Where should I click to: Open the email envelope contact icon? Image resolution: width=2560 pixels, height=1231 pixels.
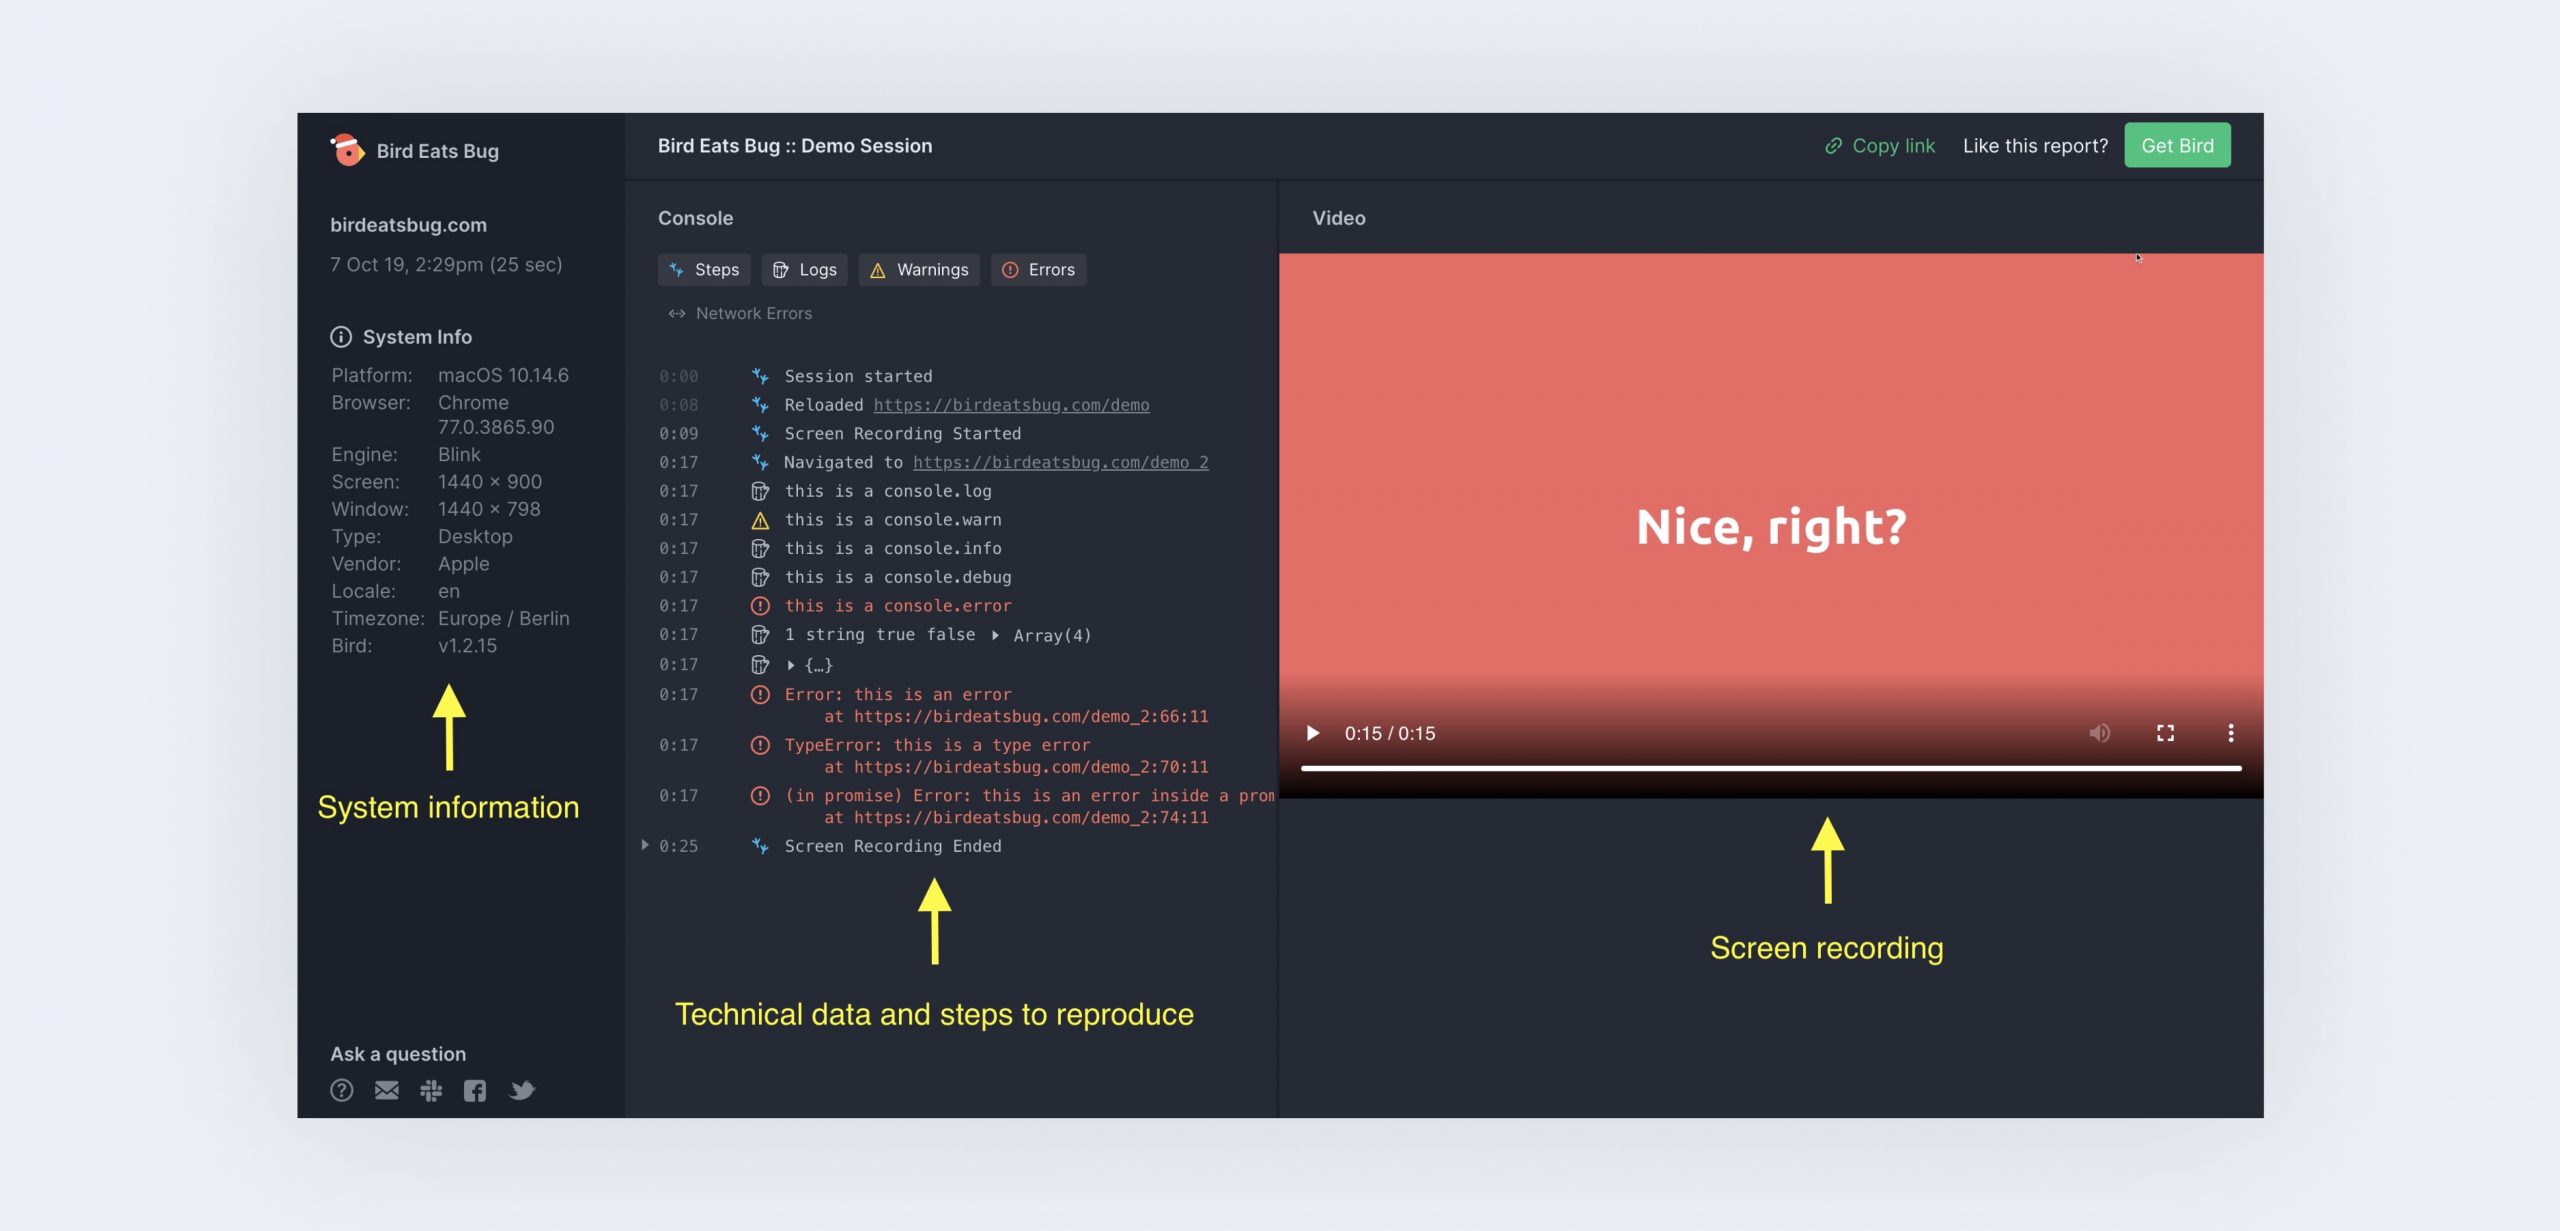pyautogui.click(x=387, y=1090)
